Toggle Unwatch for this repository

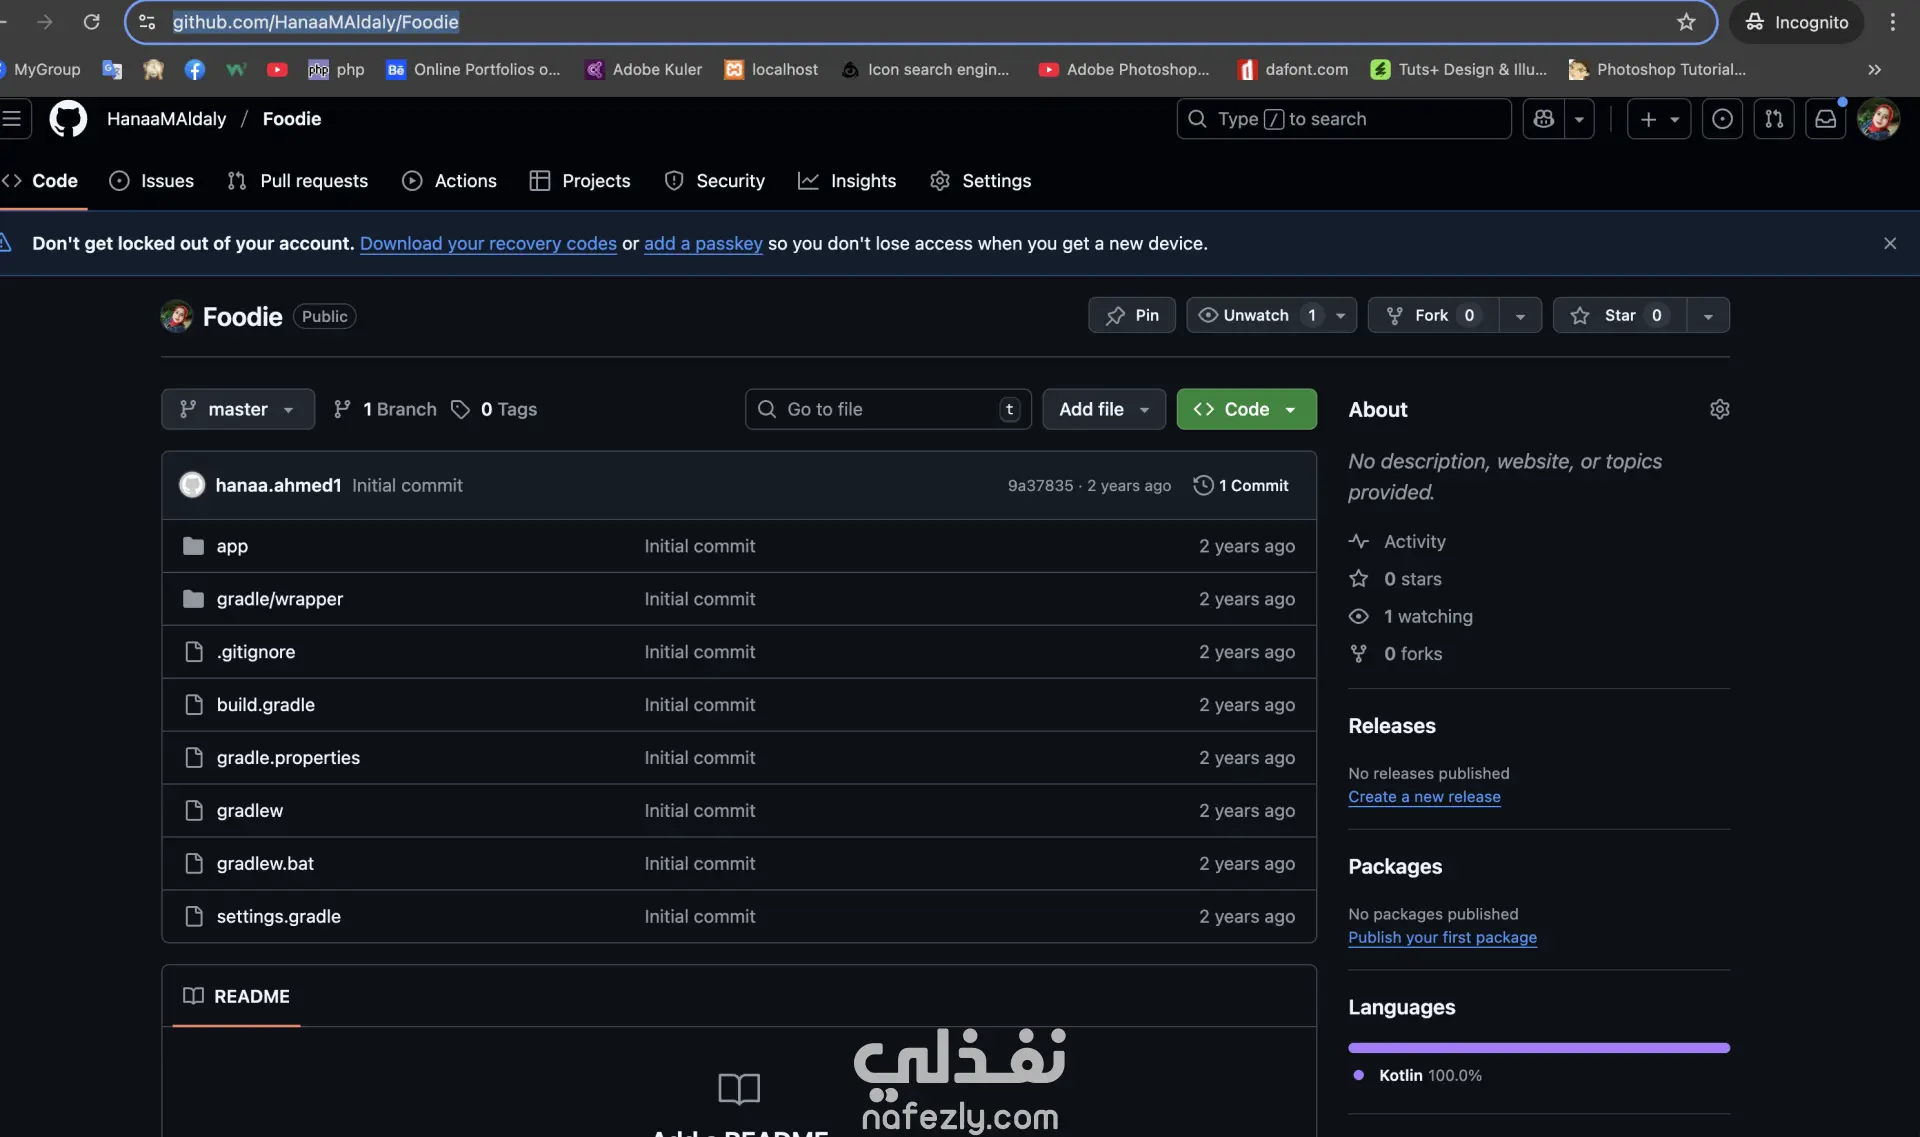(x=1256, y=315)
